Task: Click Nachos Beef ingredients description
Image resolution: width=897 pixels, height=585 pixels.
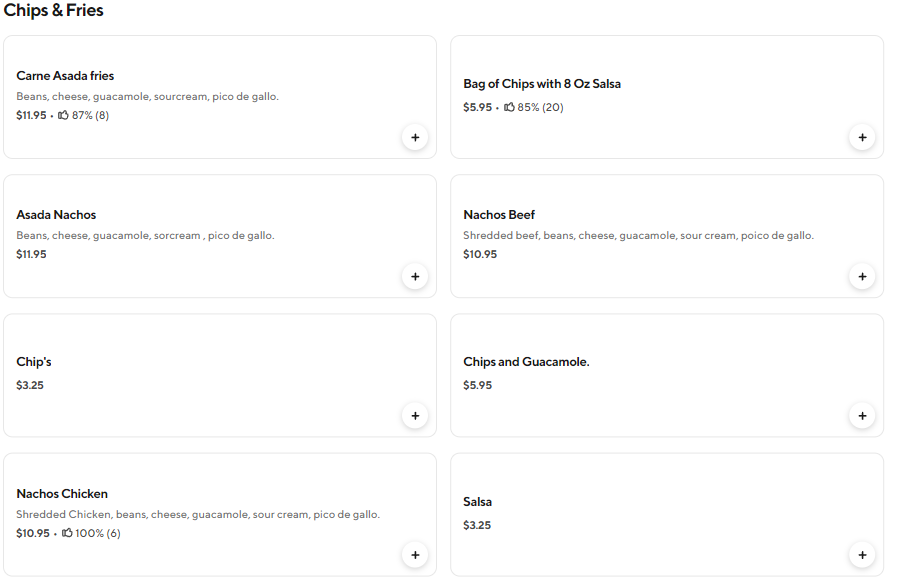Action: coord(638,236)
